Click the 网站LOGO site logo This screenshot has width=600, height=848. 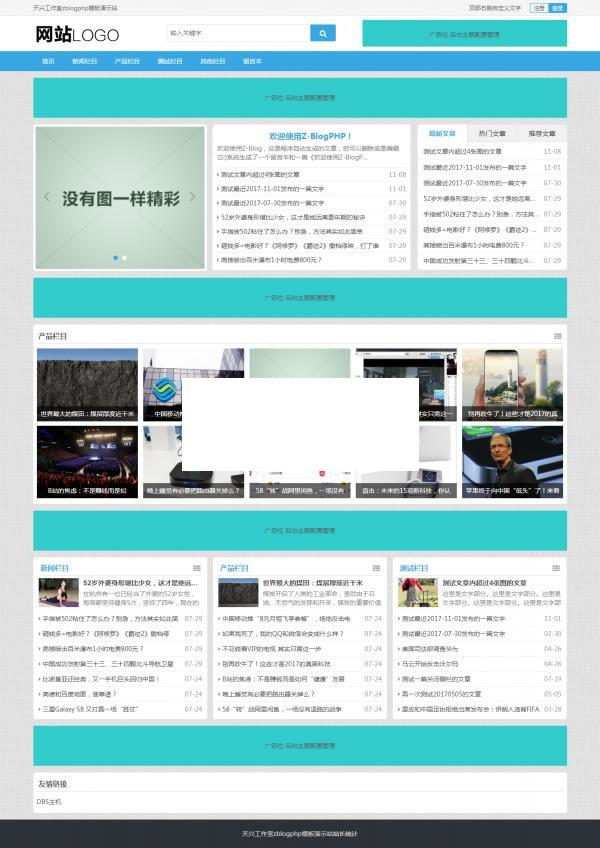(x=77, y=35)
